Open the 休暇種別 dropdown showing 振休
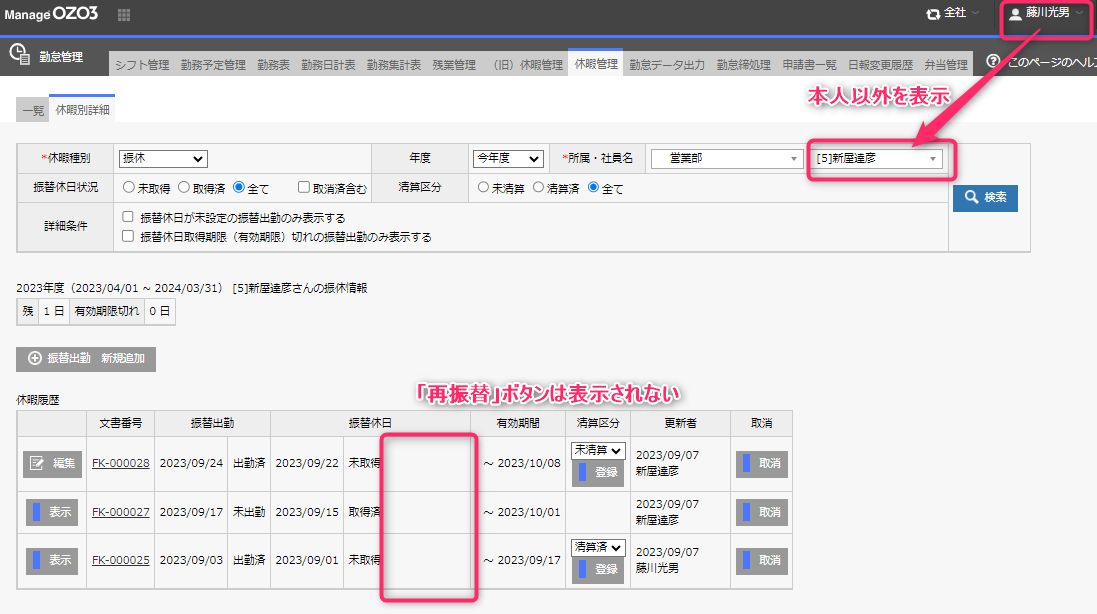This screenshot has width=1097, height=614. [x=162, y=159]
